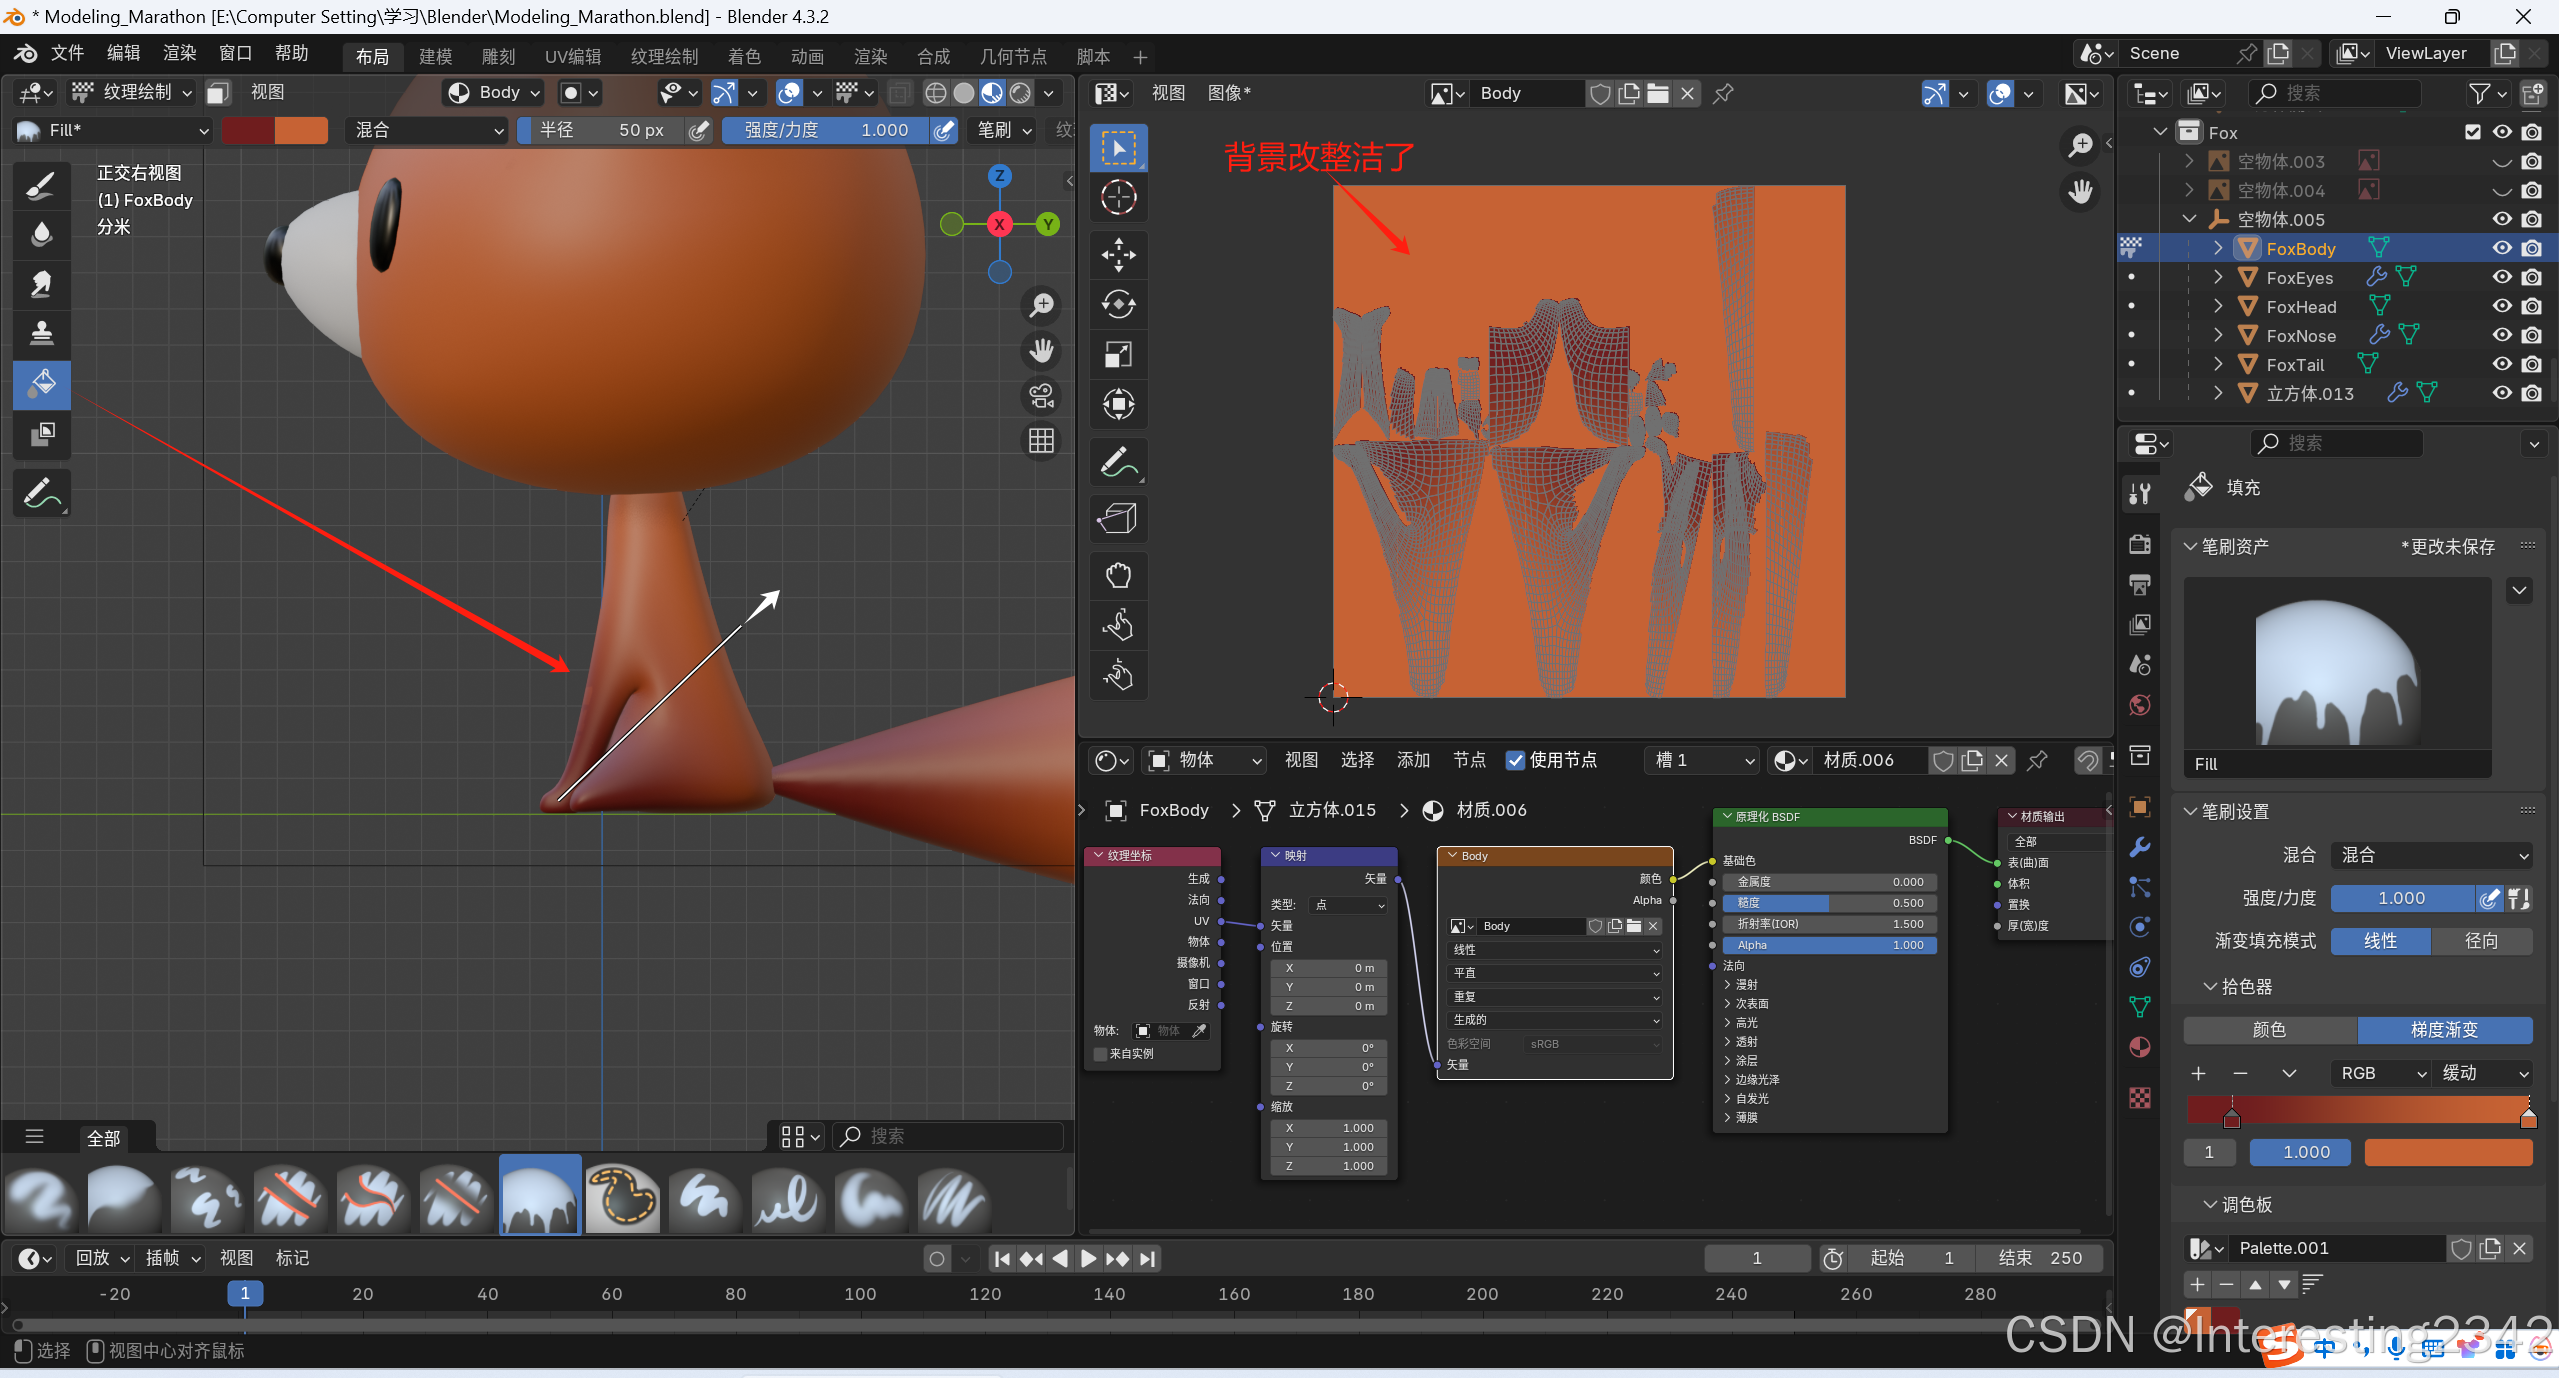Image resolution: width=2559 pixels, height=1378 pixels.
Task: Expand the FoxHead outliner item
Action: click(2217, 306)
